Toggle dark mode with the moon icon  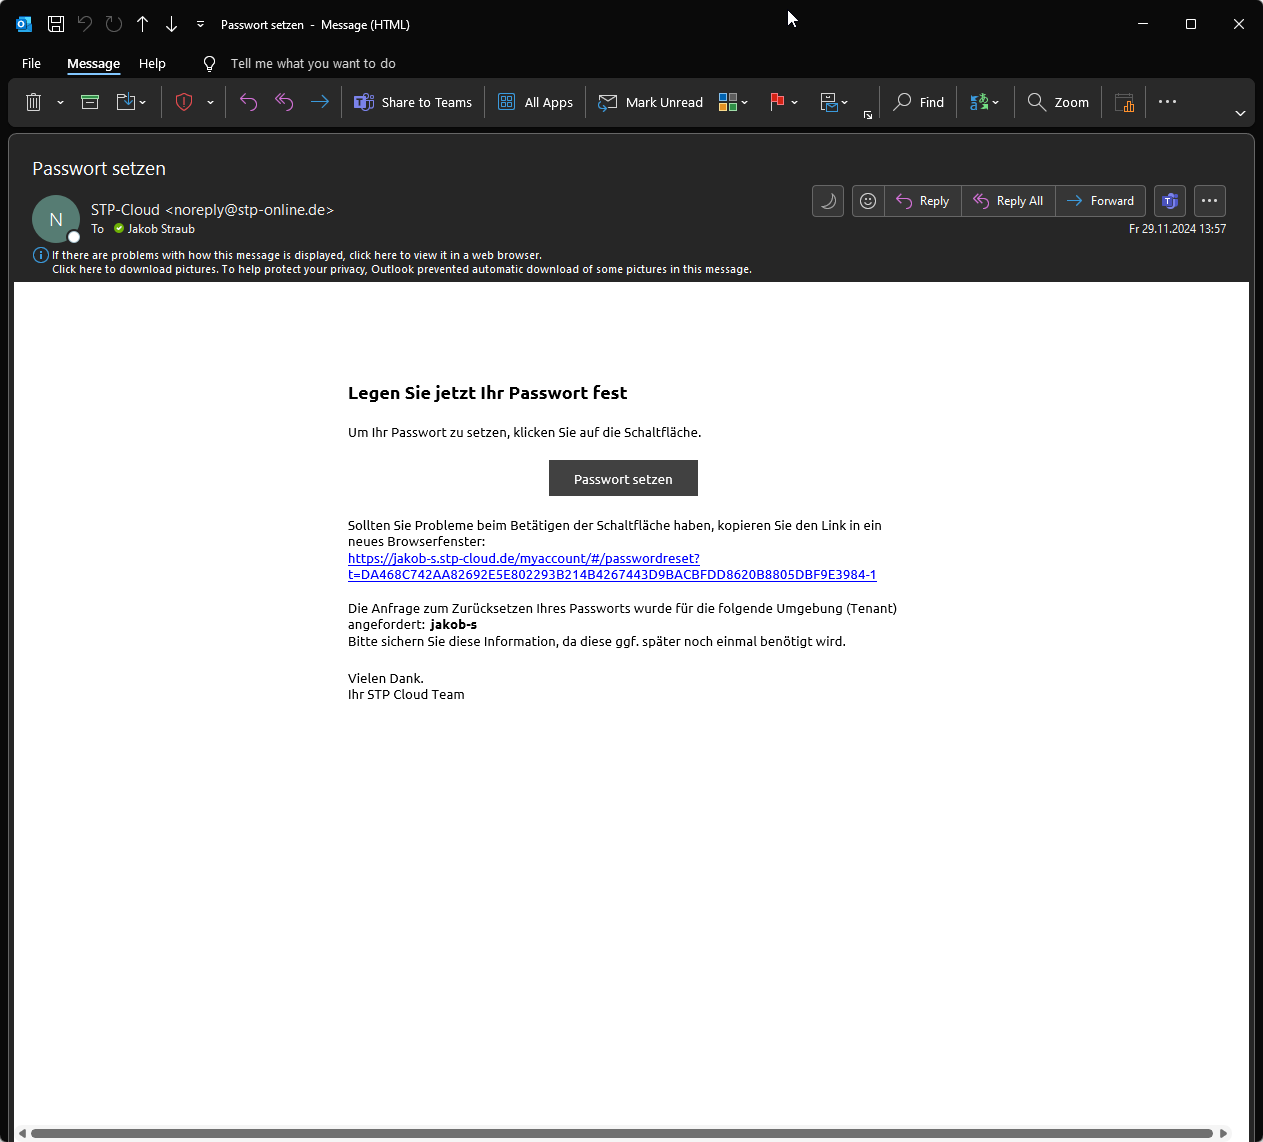(828, 201)
